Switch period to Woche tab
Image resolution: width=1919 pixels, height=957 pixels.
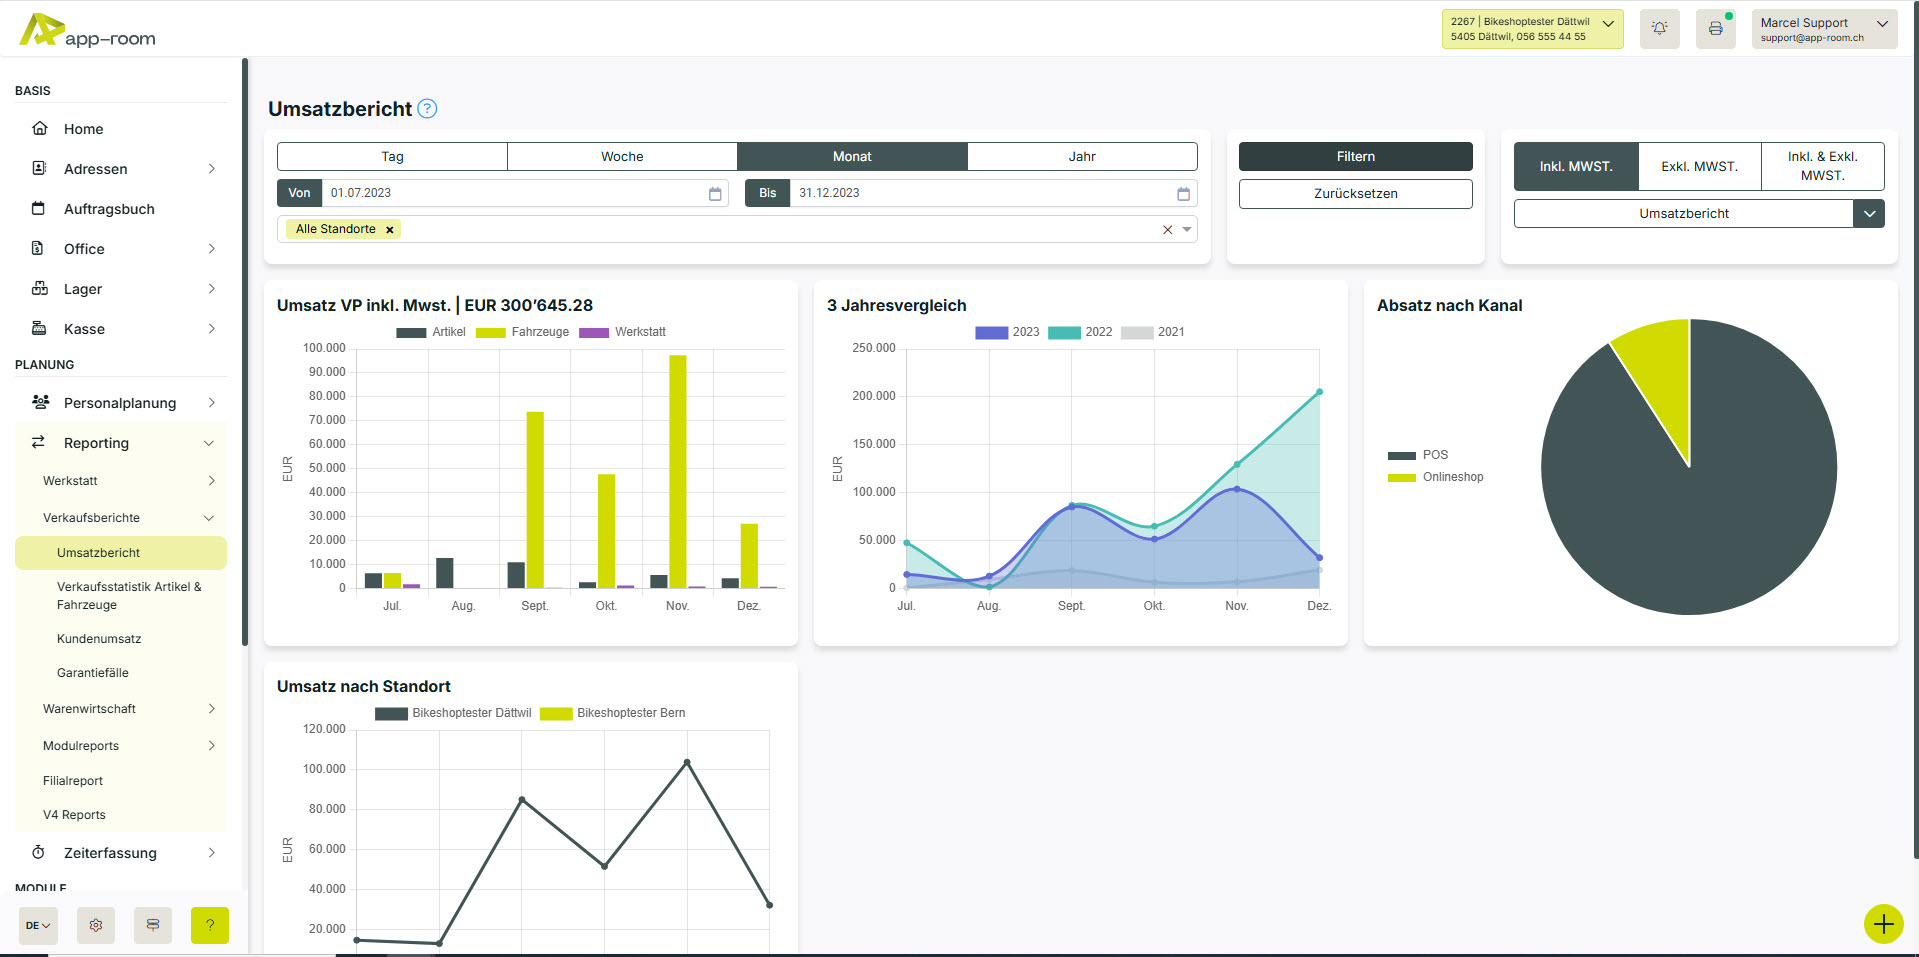pos(622,157)
